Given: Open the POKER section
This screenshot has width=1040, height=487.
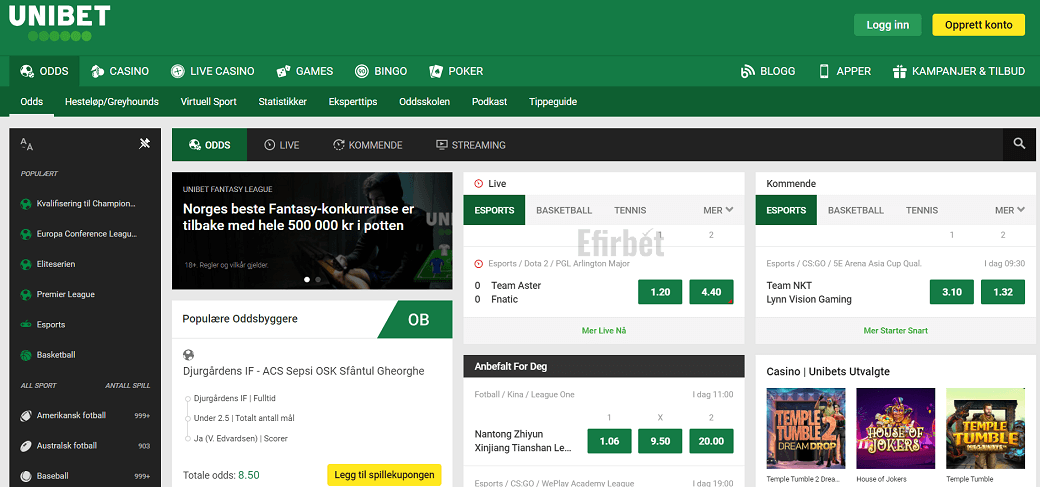Looking at the screenshot, I should [x=456, y=71].
